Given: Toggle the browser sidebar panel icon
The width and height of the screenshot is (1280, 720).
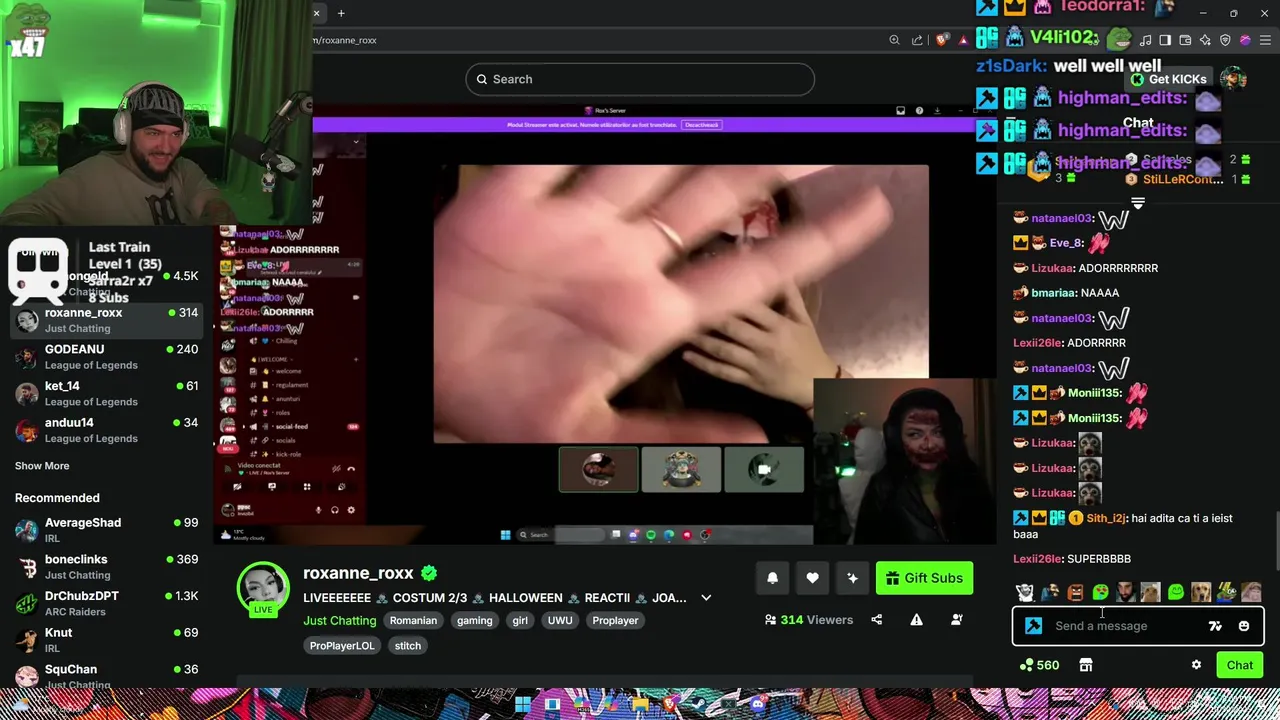Looking at the screenshot, I should pos(1165,40).
